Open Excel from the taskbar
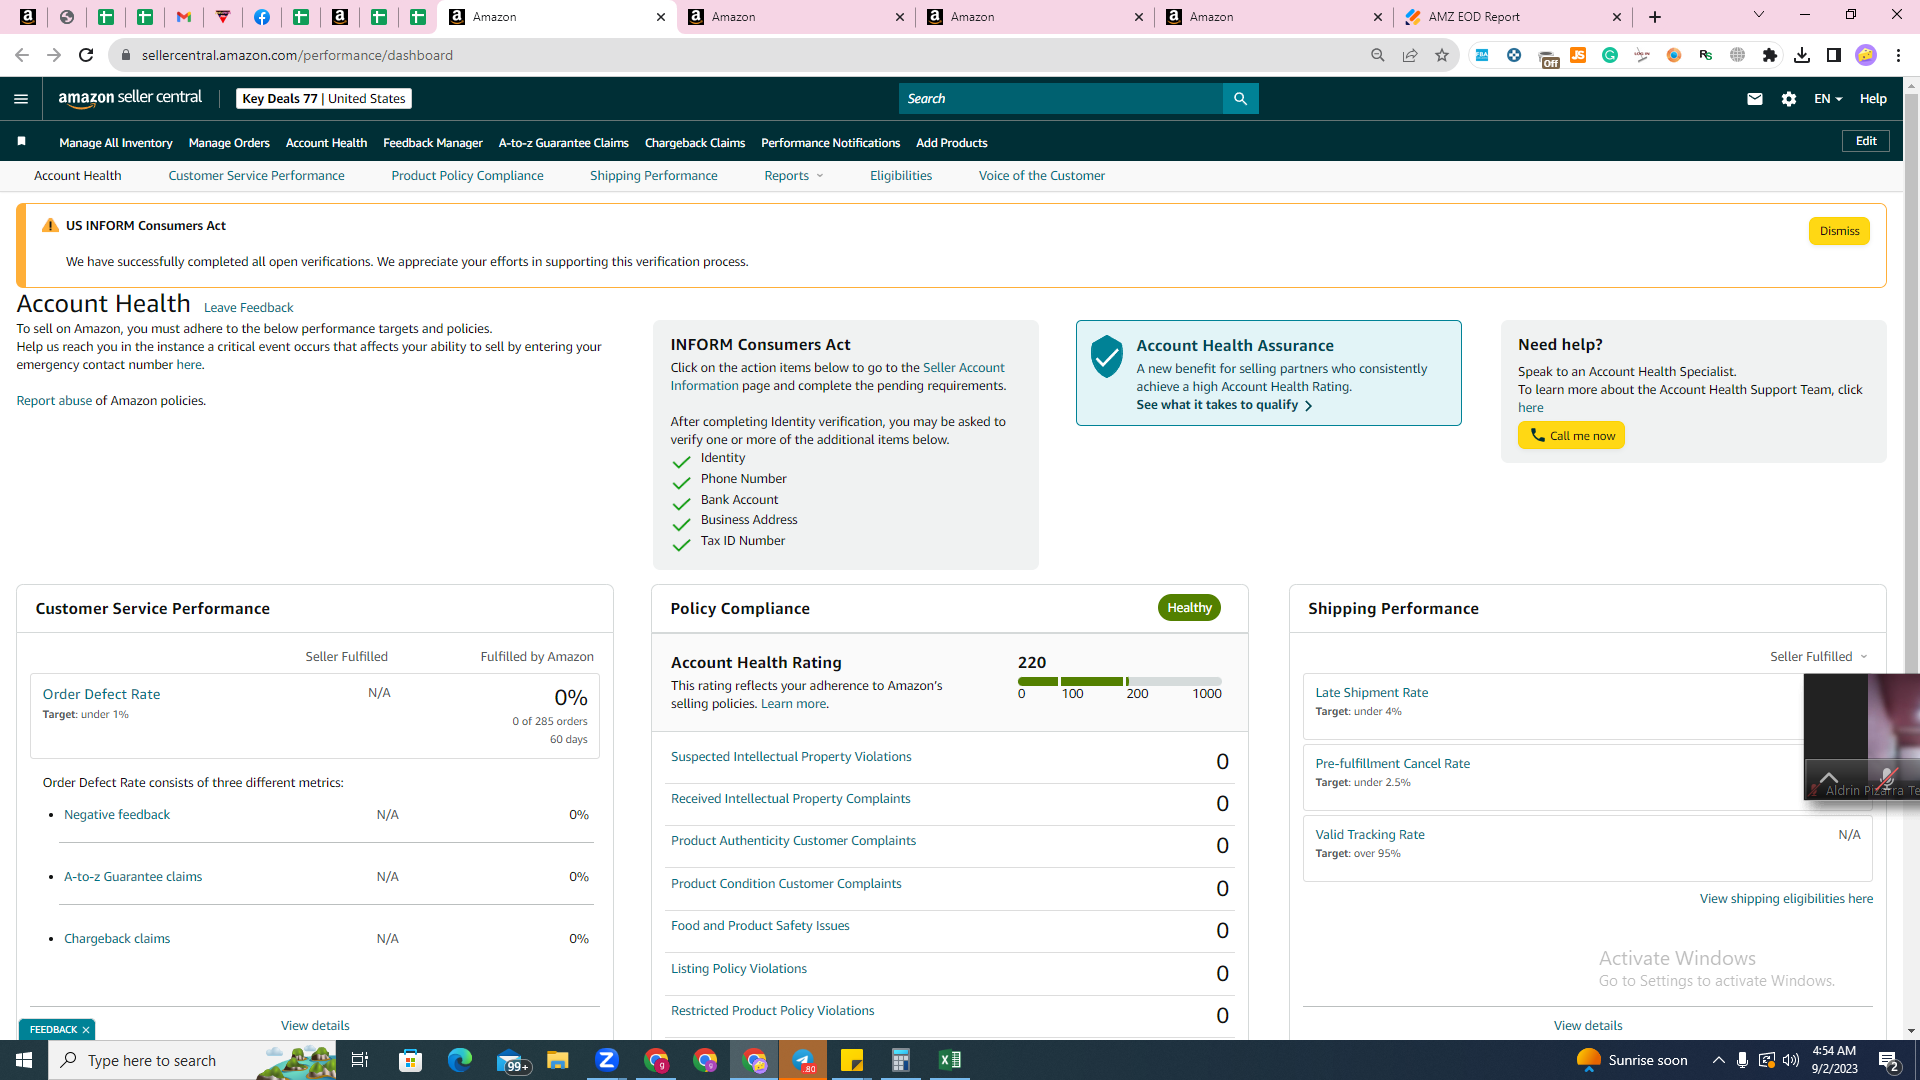The height and width of the screenshot is (1080, 1920). (950, 1060)
